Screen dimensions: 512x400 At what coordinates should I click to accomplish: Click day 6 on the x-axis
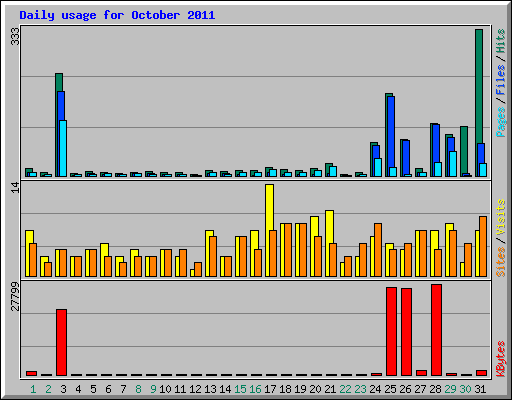108,389
